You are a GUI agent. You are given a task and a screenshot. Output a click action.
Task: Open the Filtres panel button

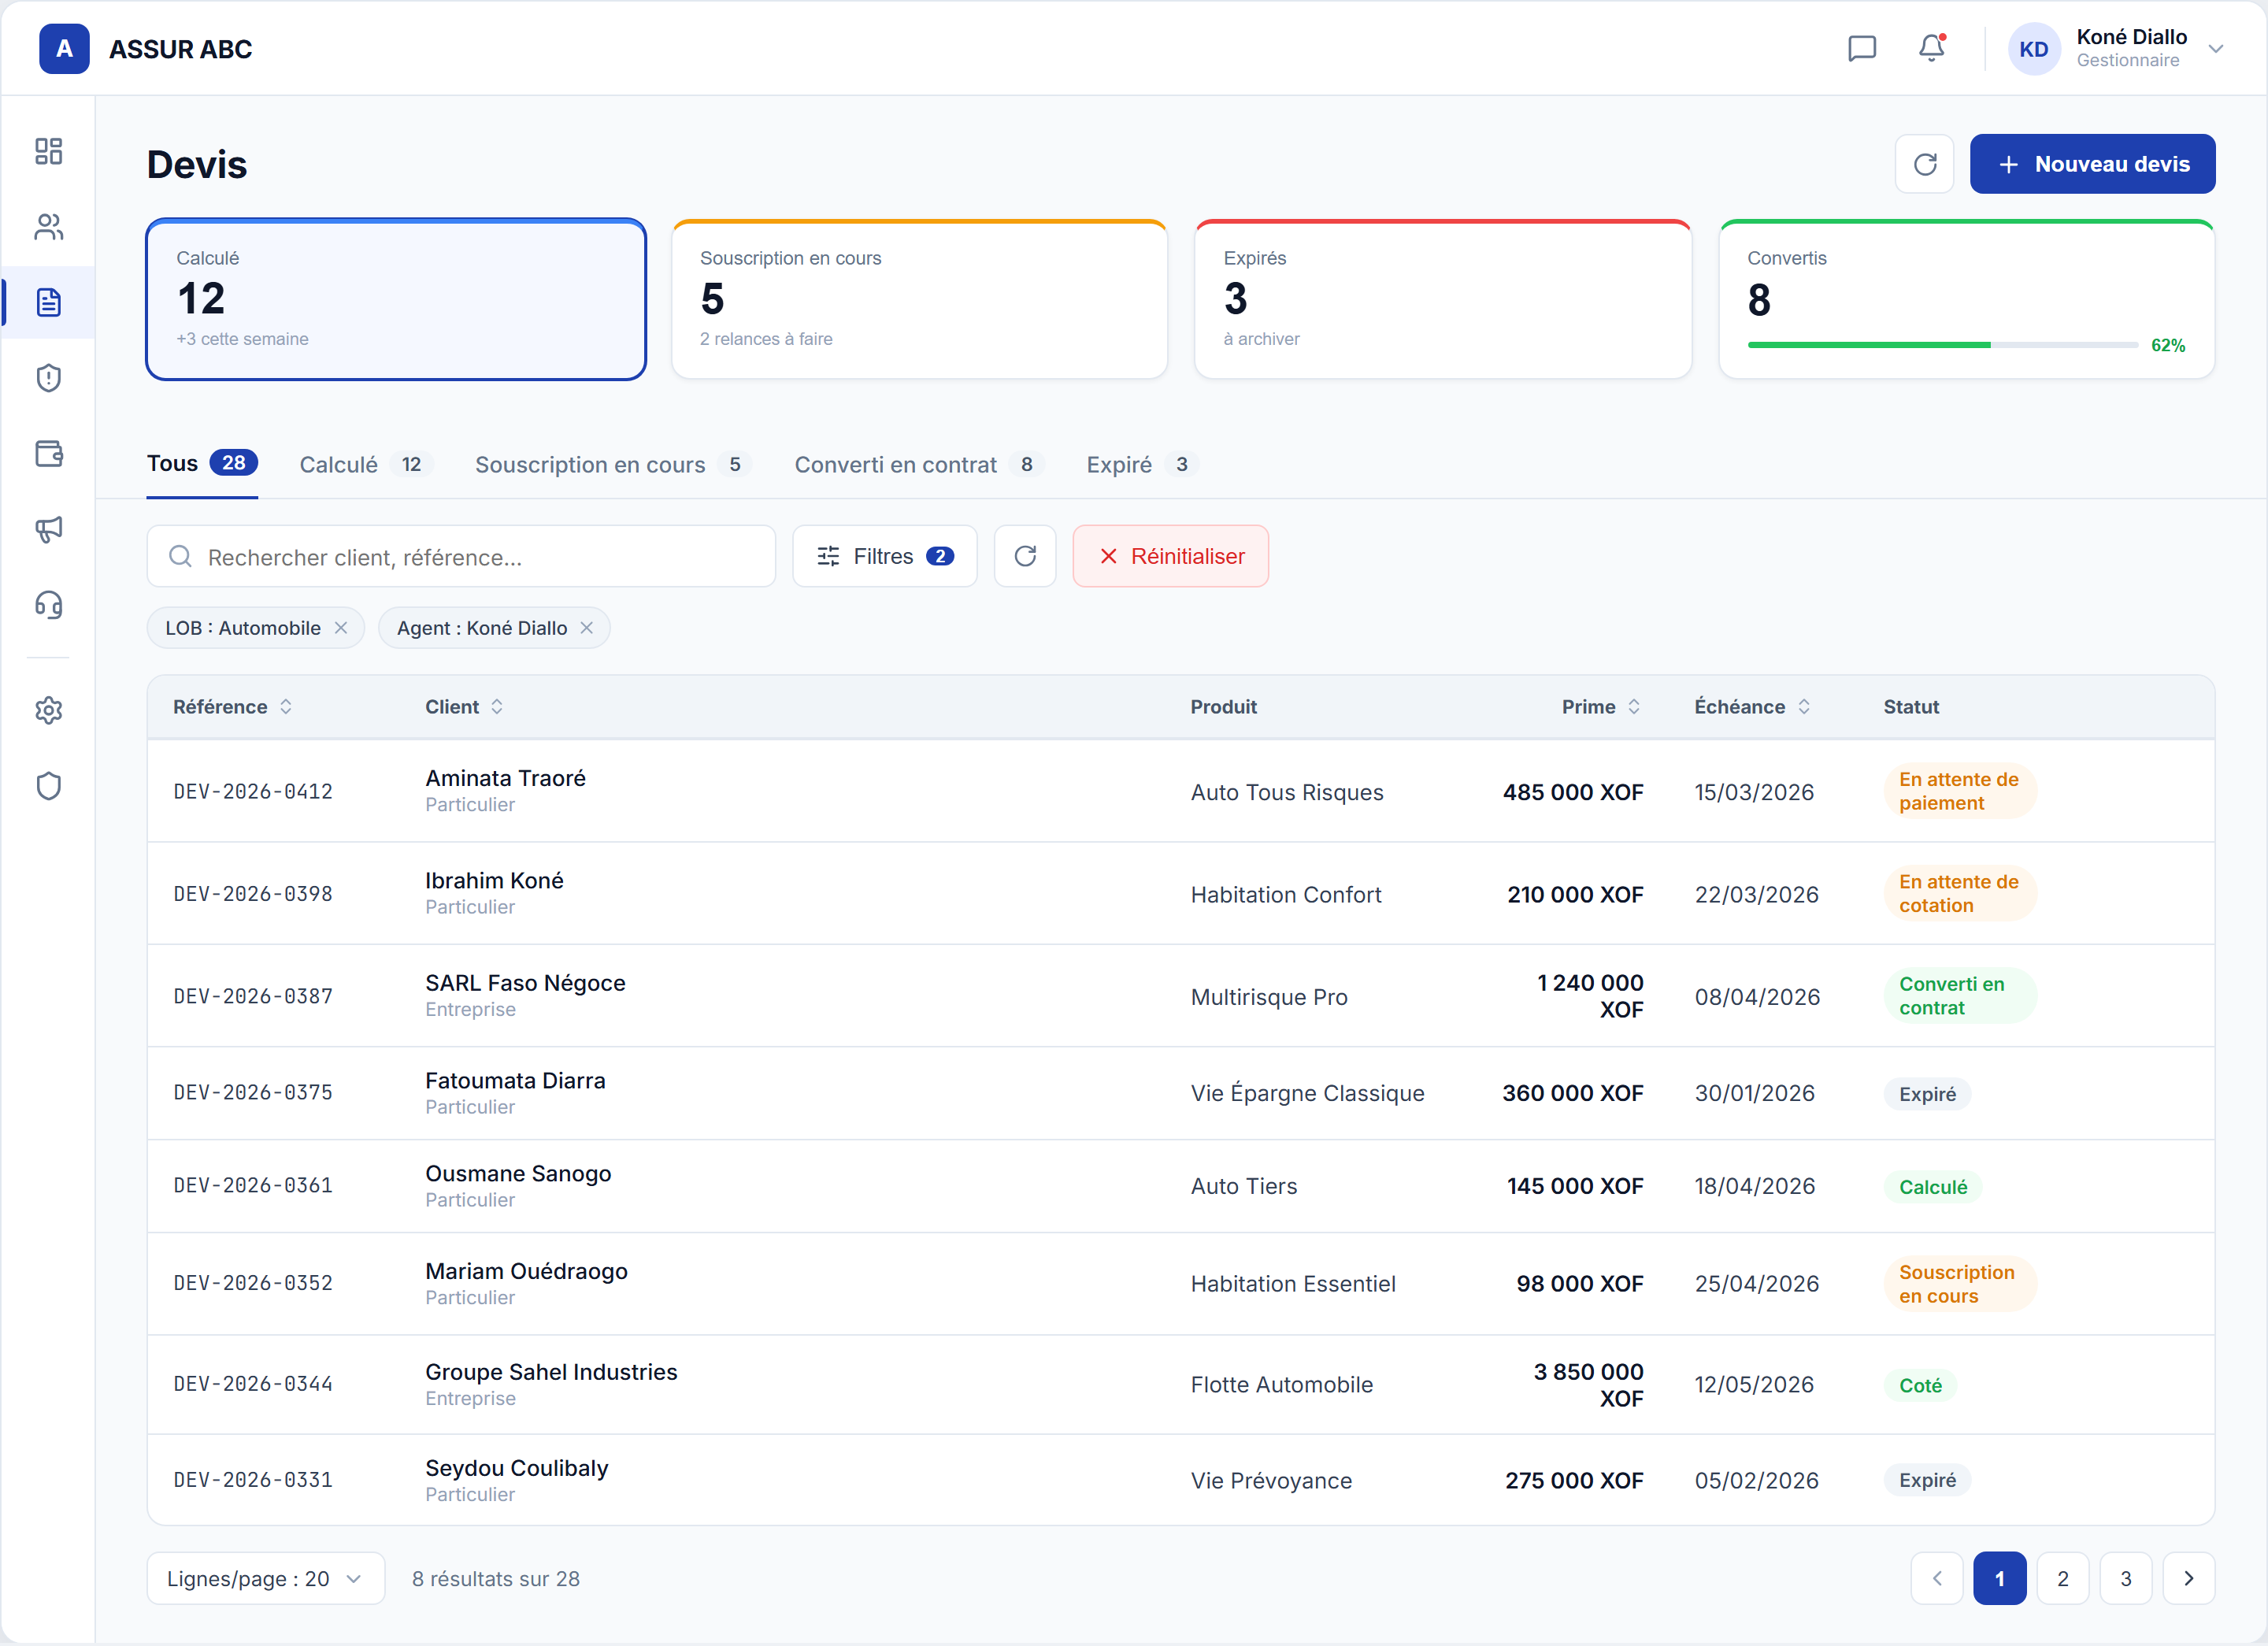(x=885, y=556)
